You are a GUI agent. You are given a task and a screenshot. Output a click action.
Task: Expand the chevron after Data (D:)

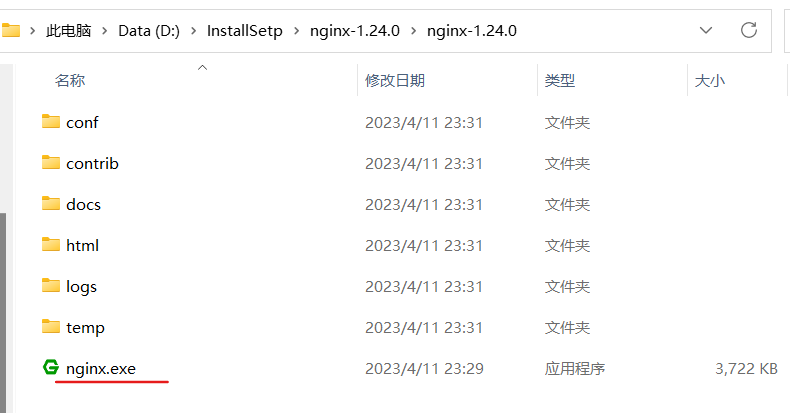[x=193, y=31]
